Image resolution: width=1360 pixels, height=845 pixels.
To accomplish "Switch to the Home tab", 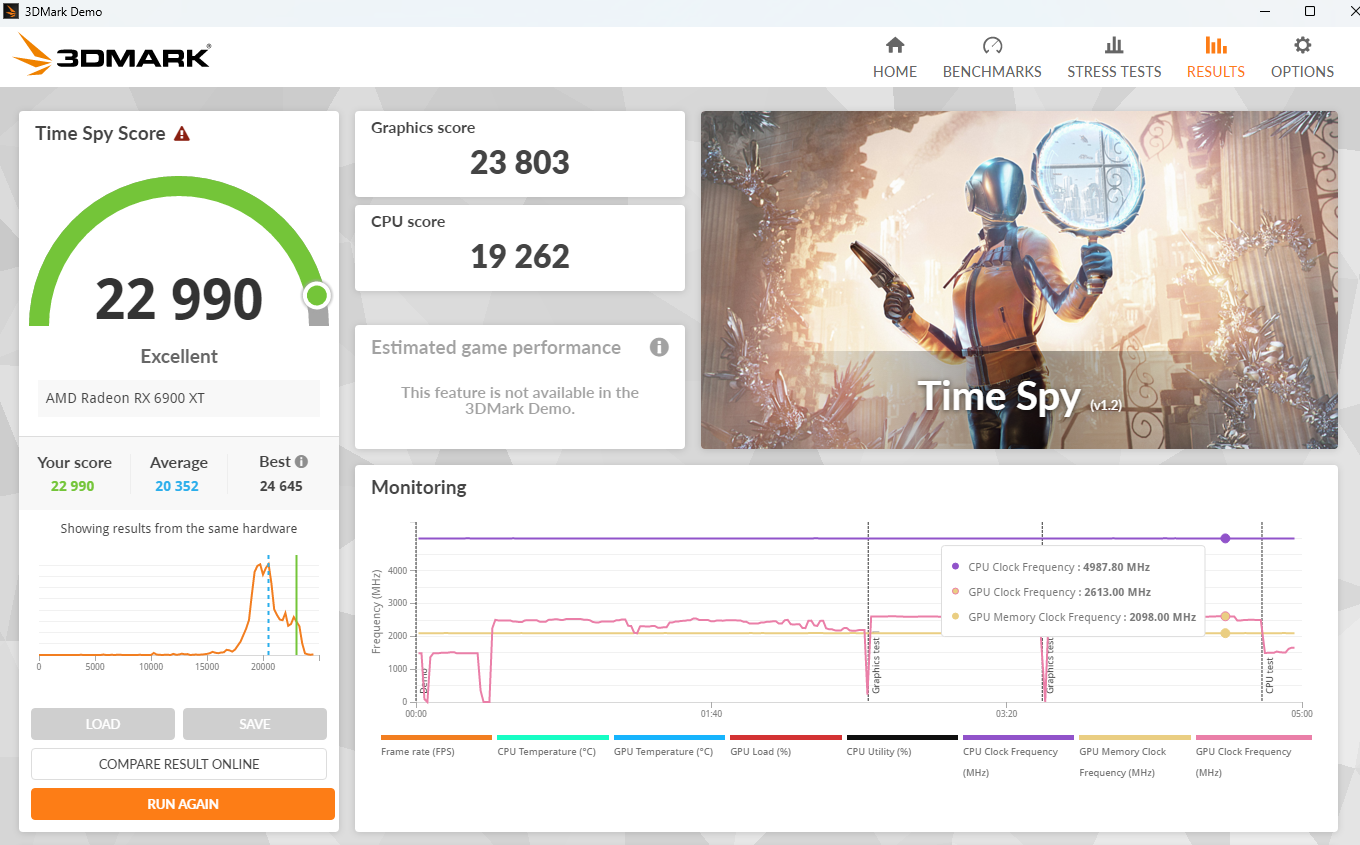I will [895, 45].
